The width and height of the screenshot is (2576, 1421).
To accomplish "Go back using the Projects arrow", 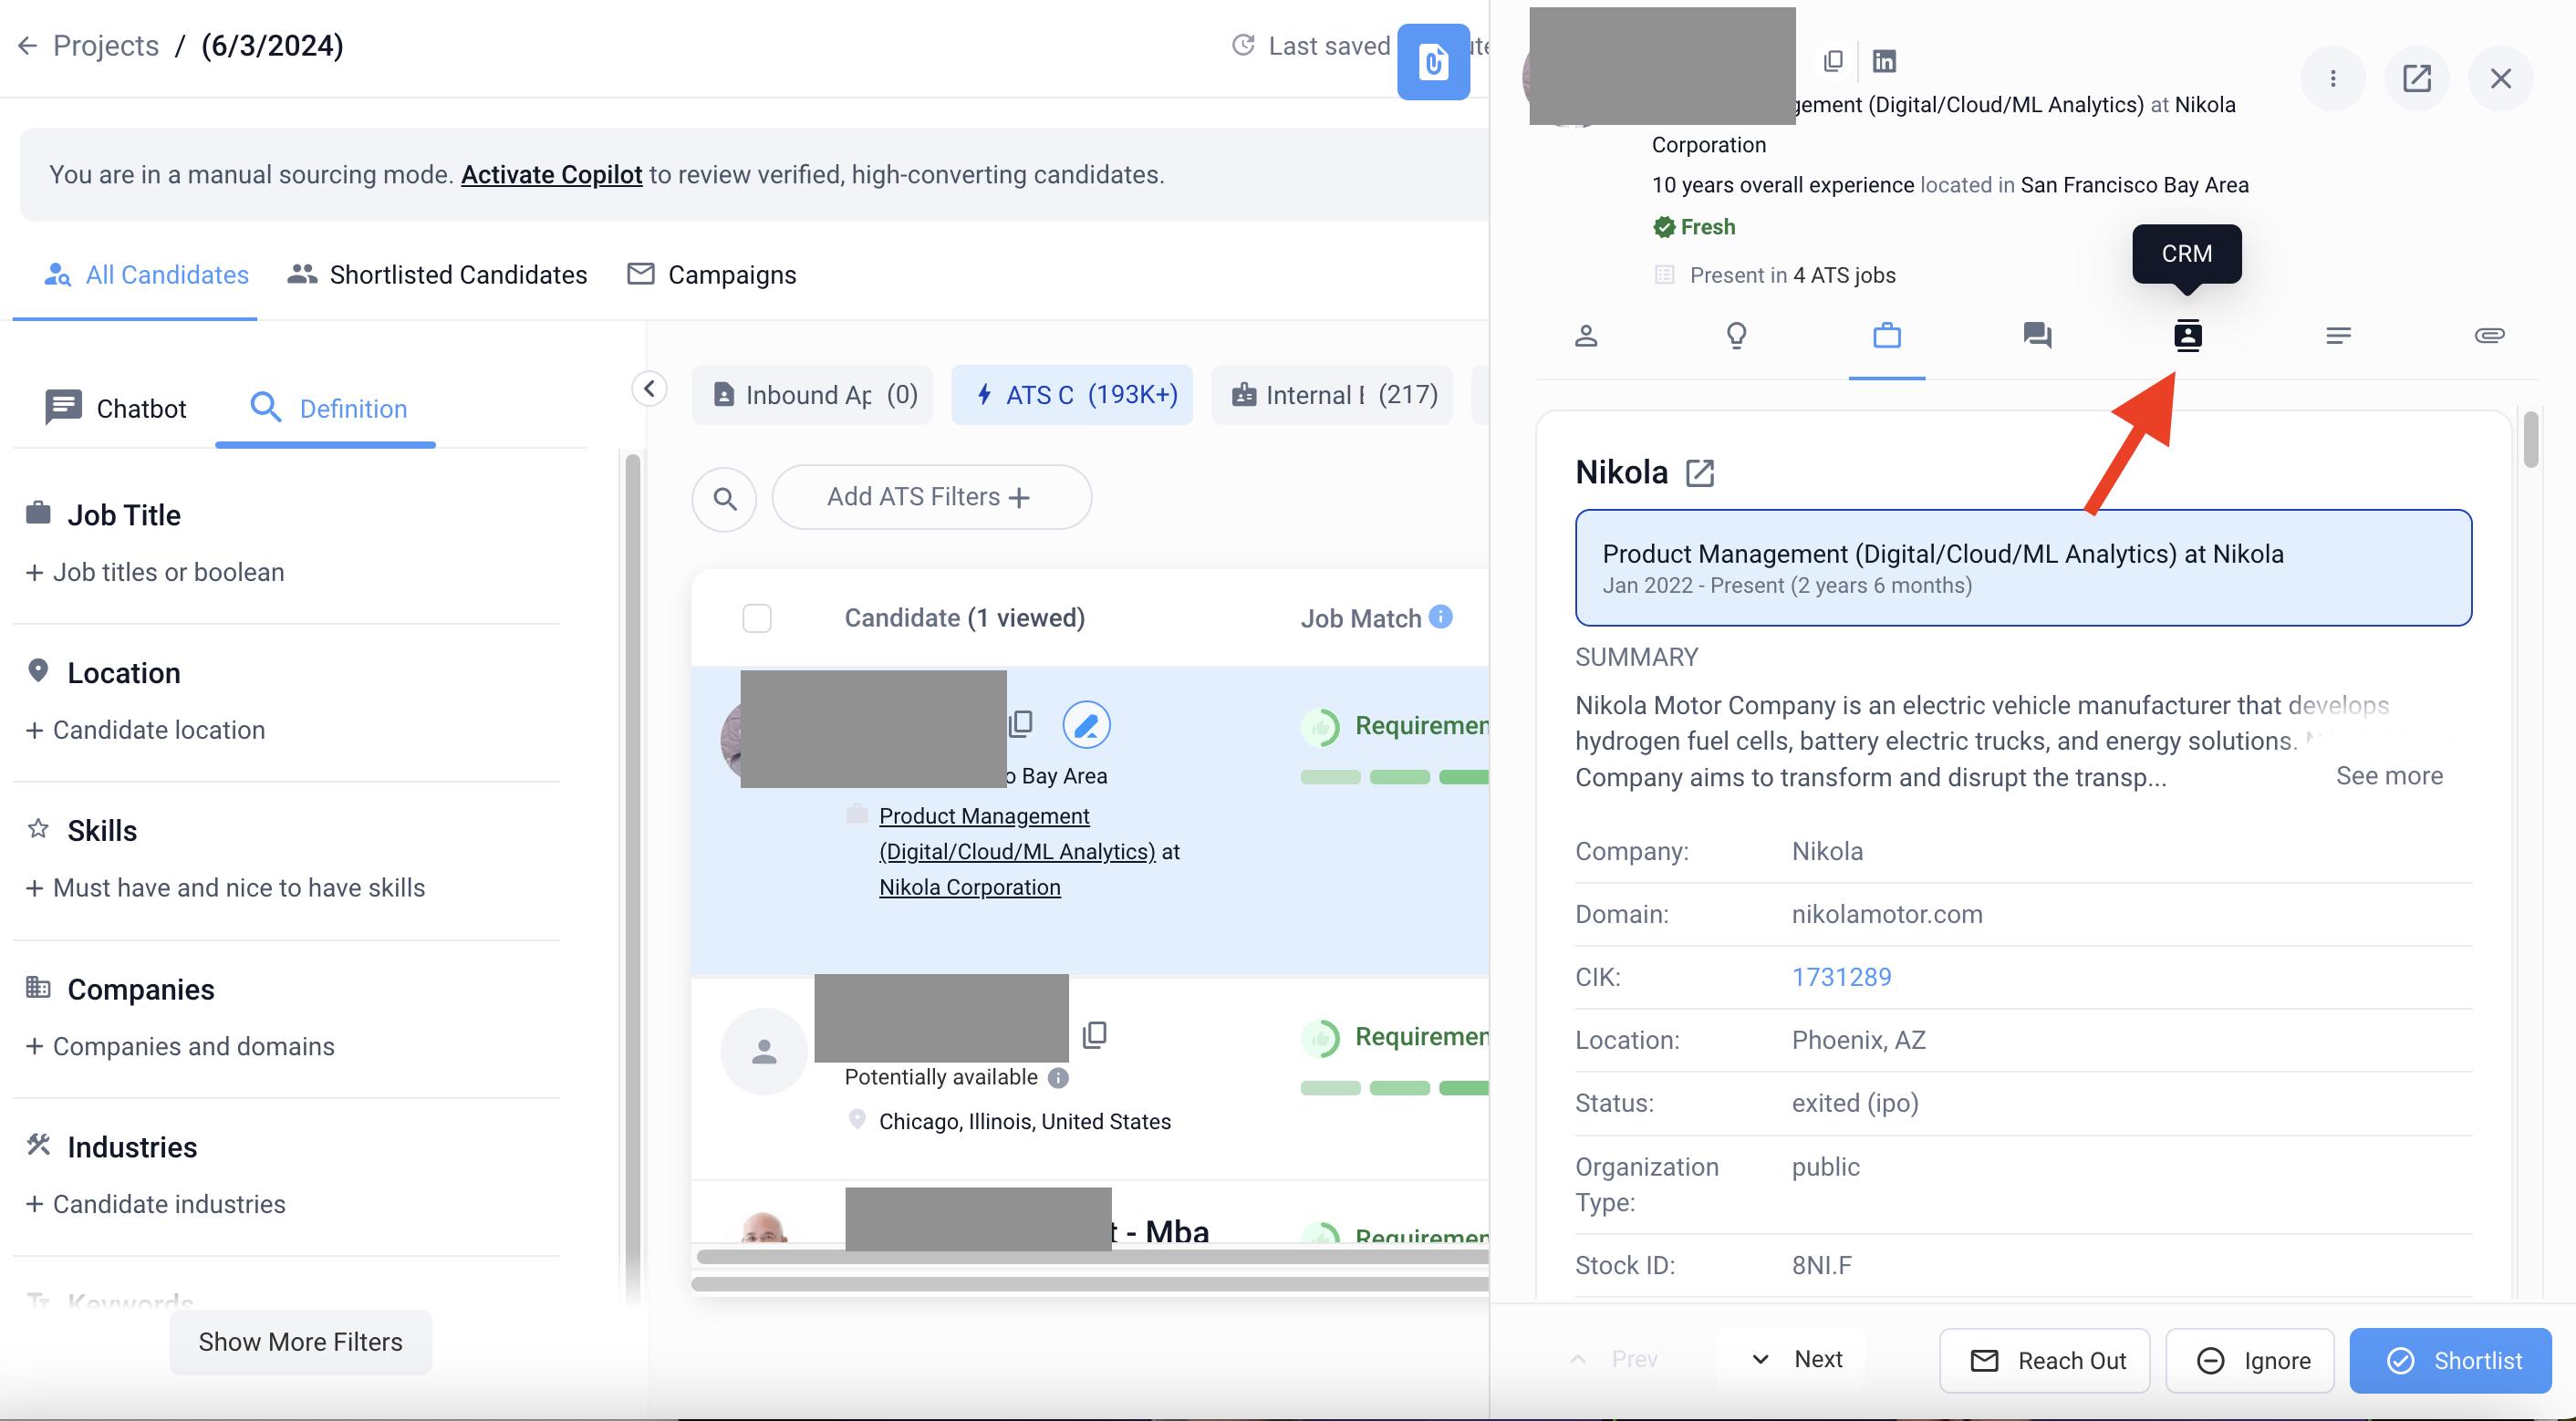I will (x=27, y=46).
